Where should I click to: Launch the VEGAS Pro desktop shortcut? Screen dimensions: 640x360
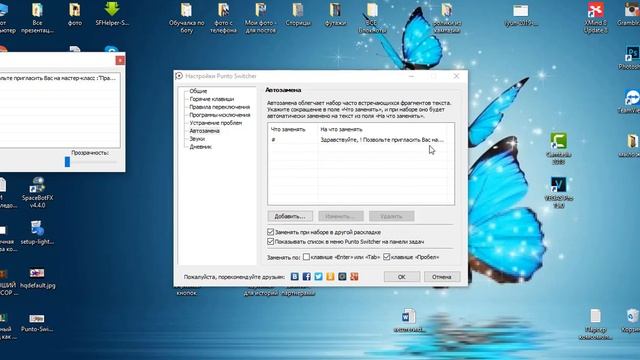(x=558, y=193)
